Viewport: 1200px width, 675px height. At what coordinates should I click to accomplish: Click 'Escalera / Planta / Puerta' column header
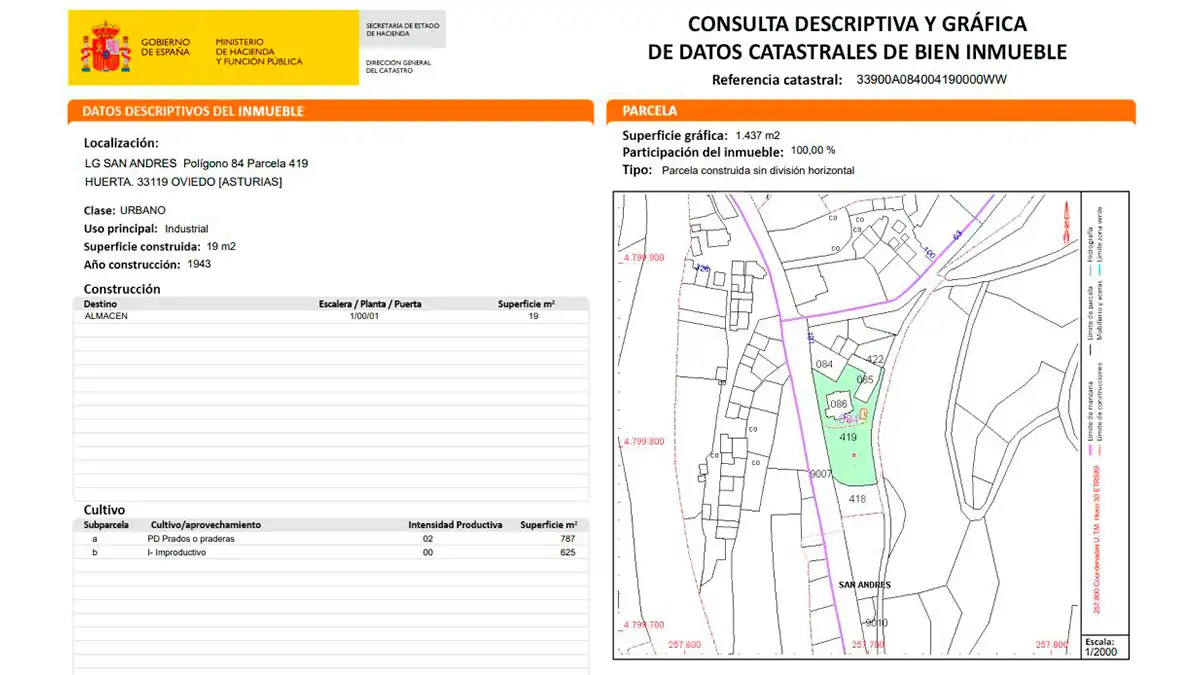(369, 303)
